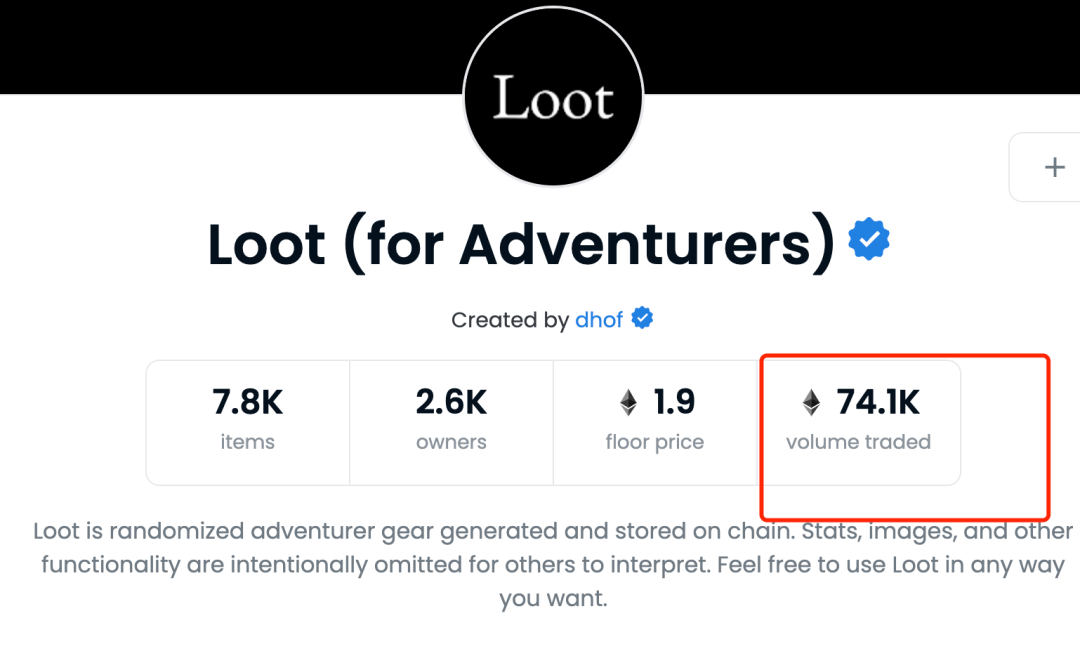Click the blue verified badge beside collection title
Viewport: 1080px width, 656px height.
click(869, 239)
